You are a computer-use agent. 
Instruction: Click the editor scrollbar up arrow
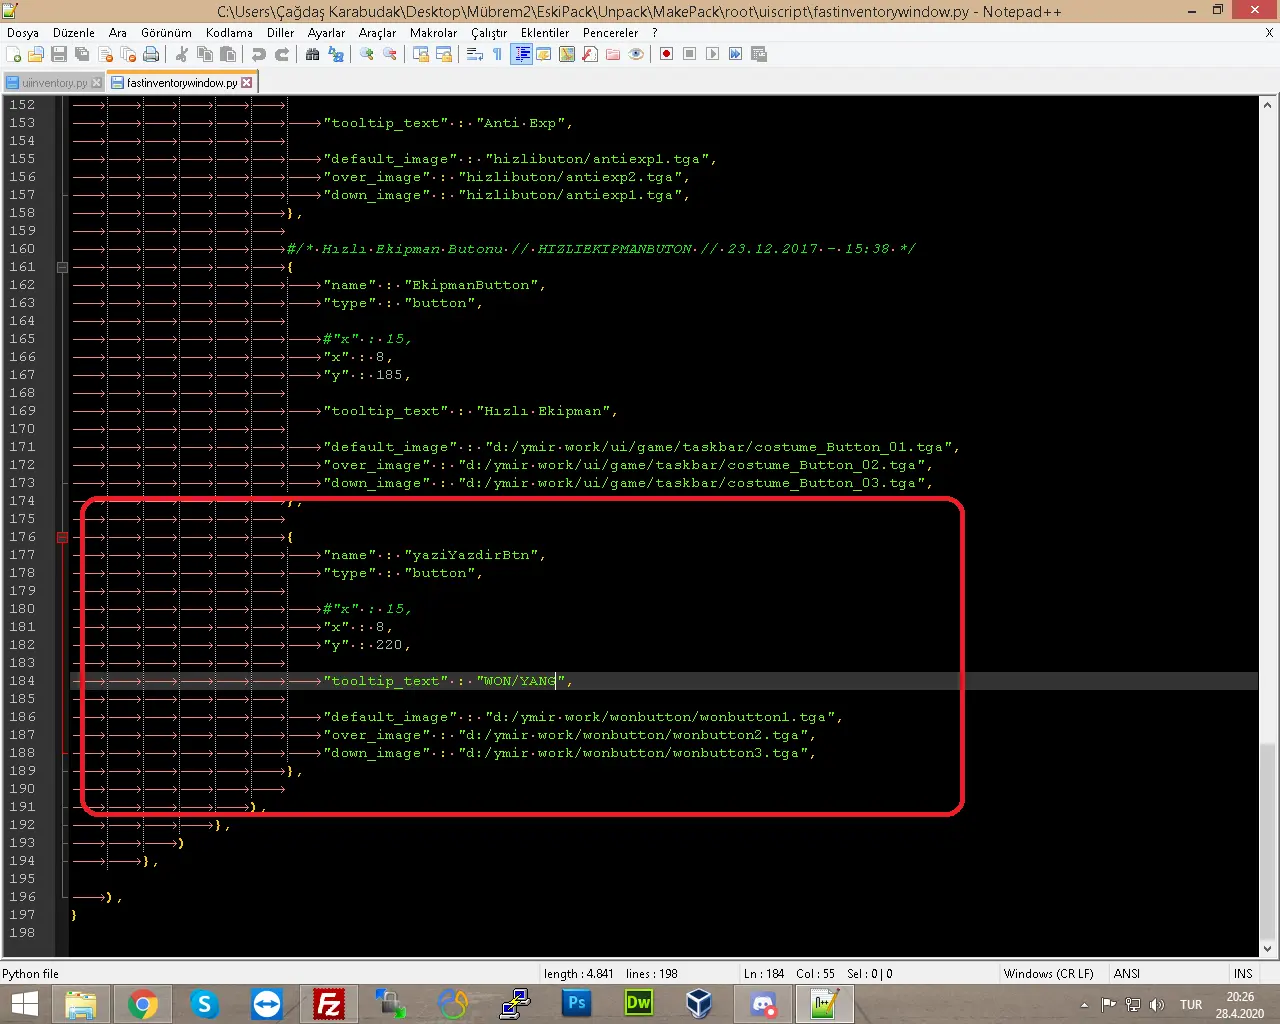click(1268, 105)
